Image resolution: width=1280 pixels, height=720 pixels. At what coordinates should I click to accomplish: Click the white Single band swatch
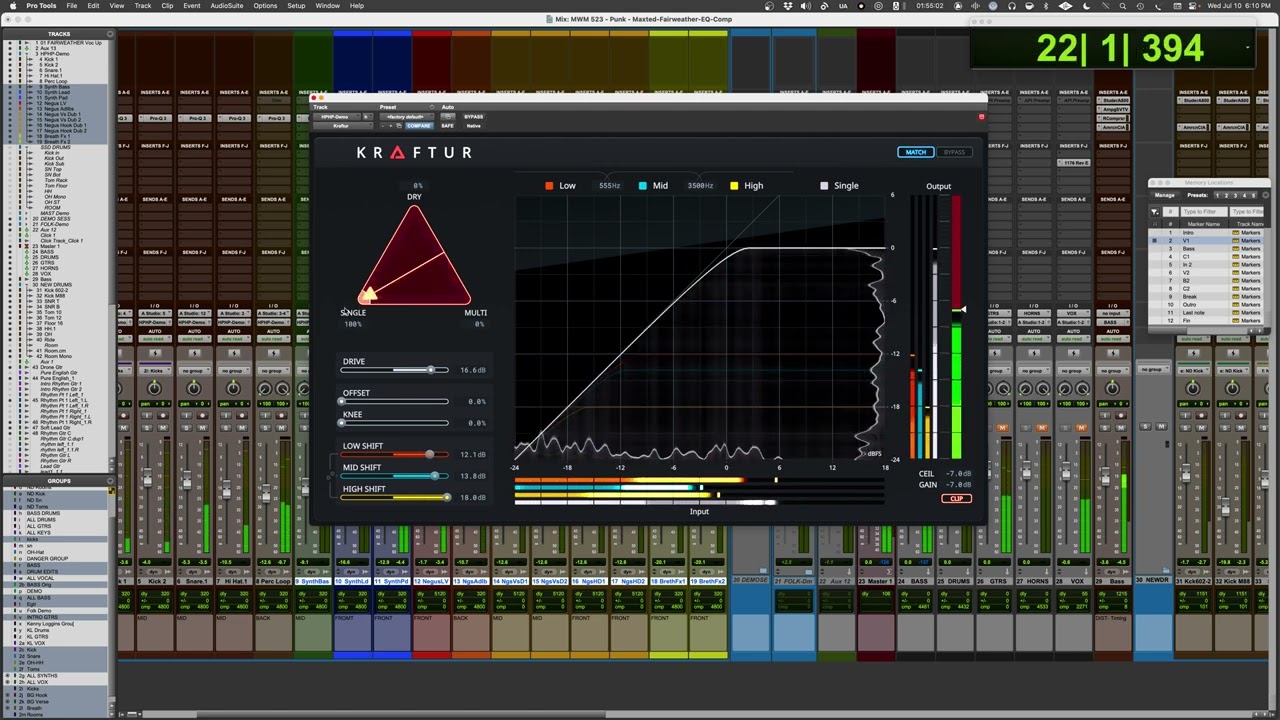coord(824,186)
